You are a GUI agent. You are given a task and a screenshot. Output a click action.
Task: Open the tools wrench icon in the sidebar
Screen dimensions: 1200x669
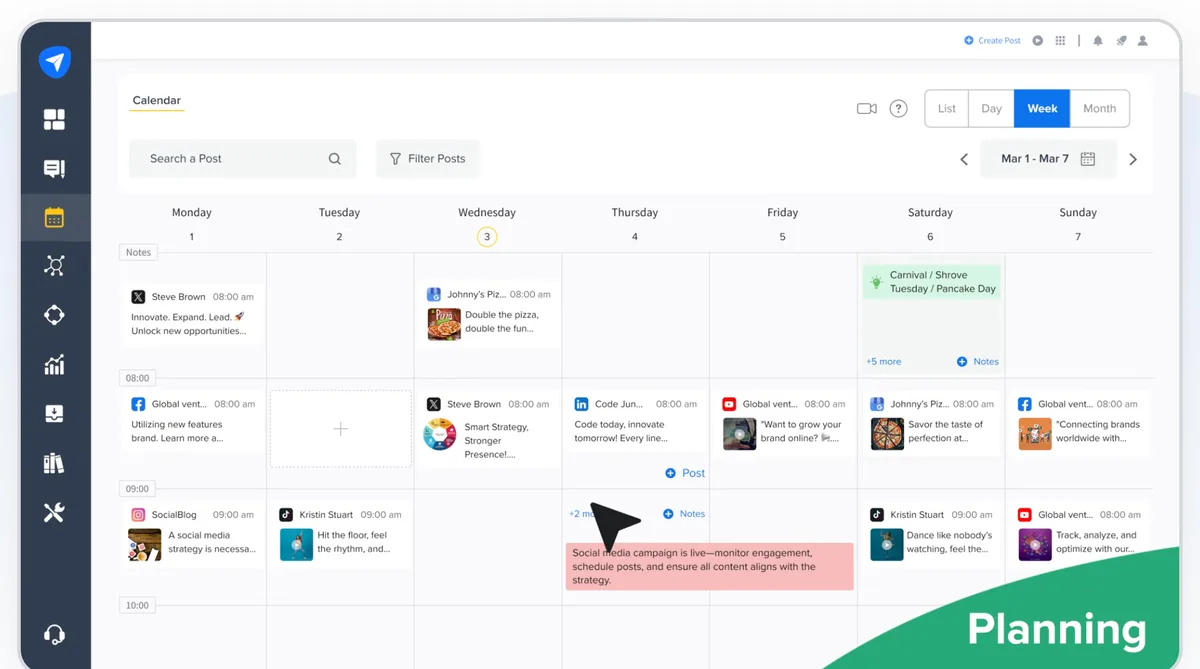(x=55, y=513)
